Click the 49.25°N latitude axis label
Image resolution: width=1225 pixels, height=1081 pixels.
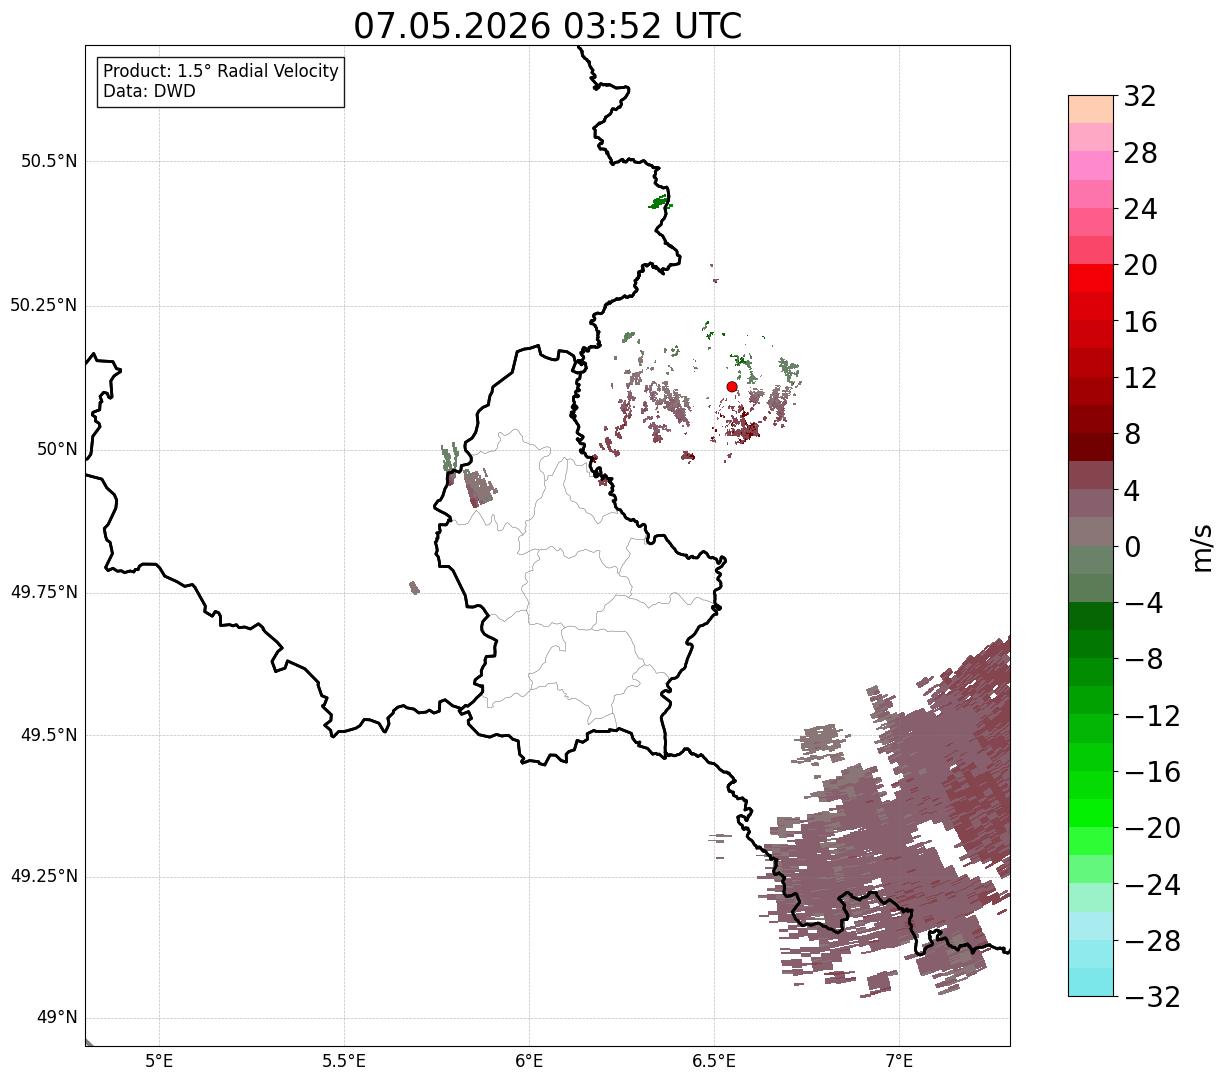point(44,877)
